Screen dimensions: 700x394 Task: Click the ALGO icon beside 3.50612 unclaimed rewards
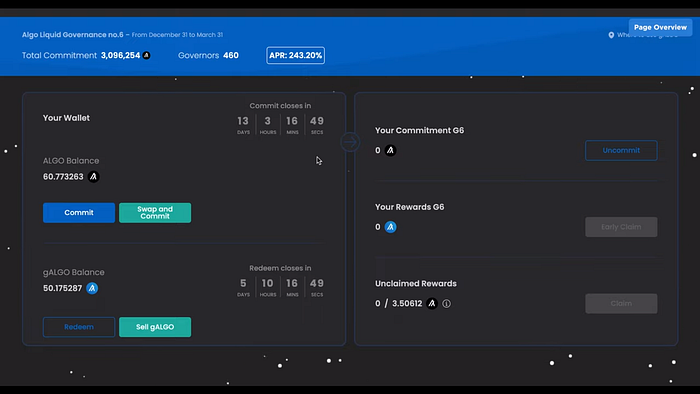point(432,303)
